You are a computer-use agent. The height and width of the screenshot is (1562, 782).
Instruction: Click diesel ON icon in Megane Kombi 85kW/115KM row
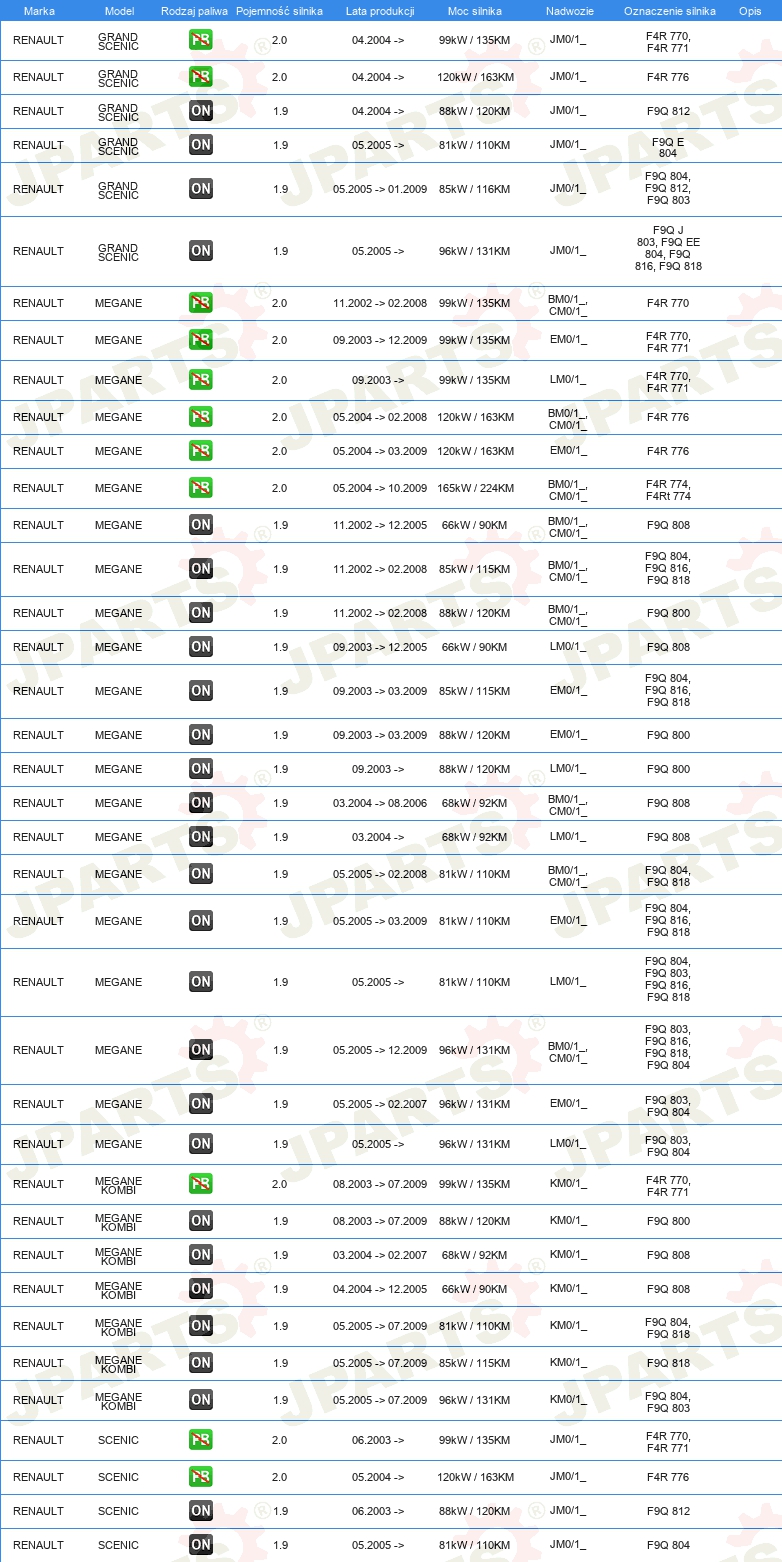tap(201, 1363)
